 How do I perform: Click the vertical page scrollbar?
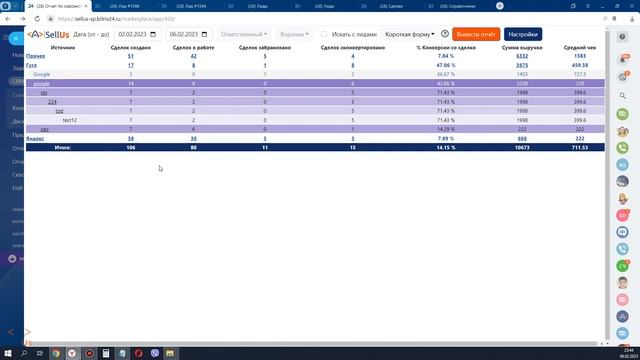coord(607,184)
